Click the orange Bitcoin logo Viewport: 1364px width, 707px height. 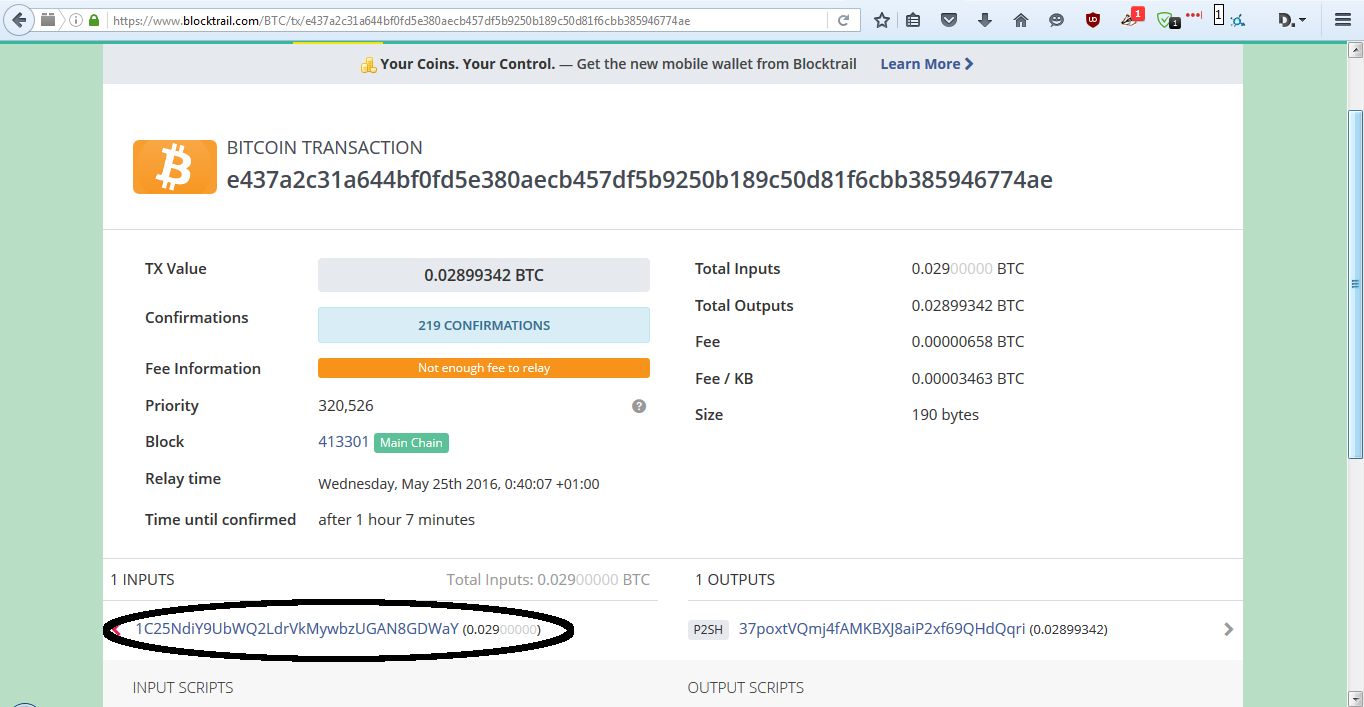click(175, 166)
